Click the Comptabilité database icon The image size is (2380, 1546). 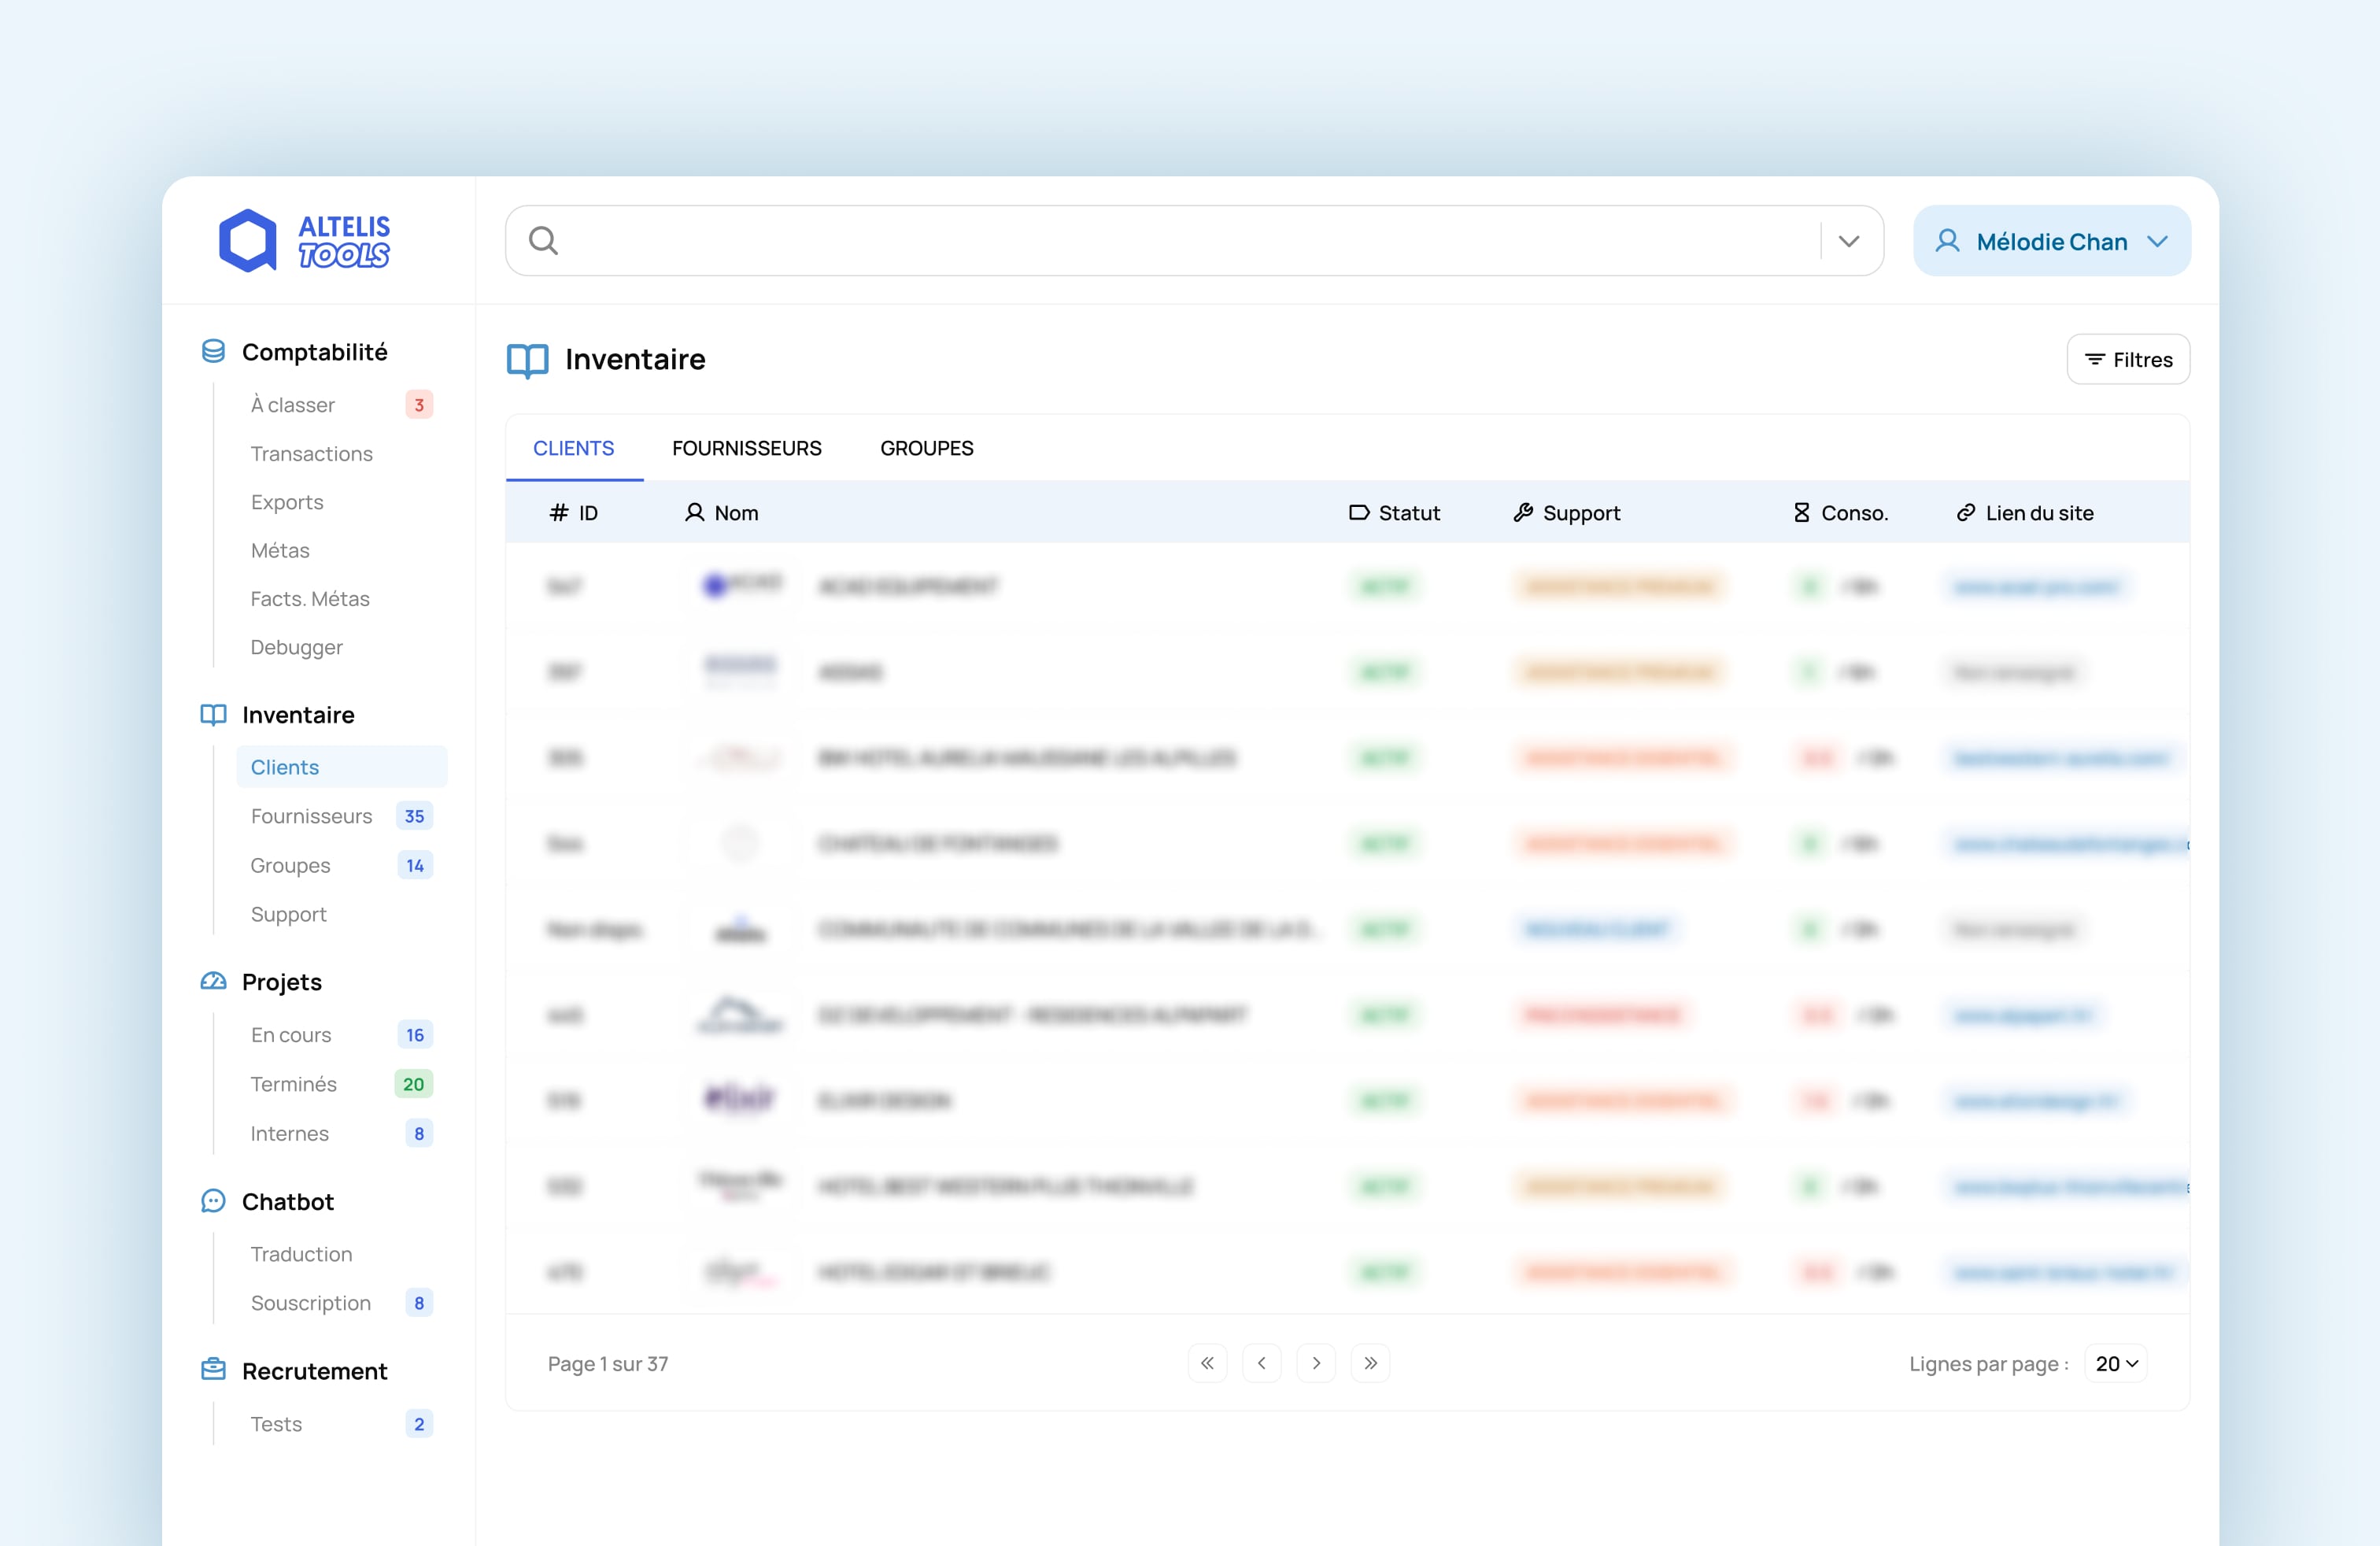click(213, 351)
